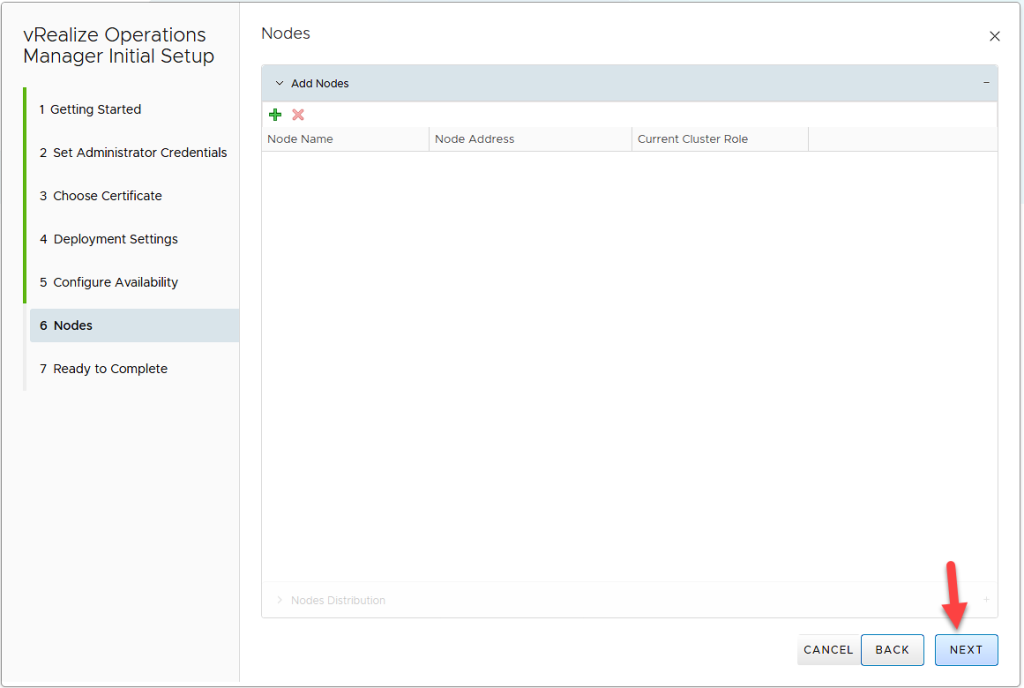
Task: Click the BACK button
Action: [892, 650]
